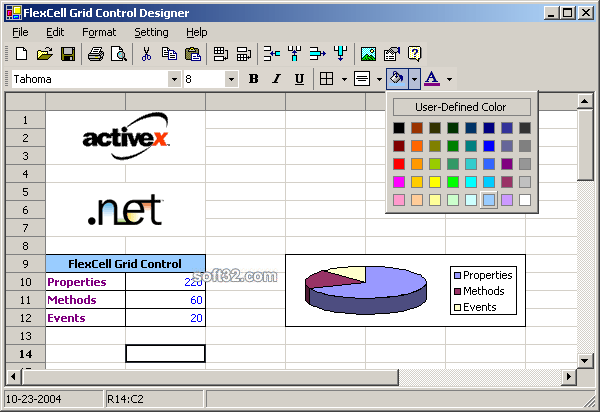Click the horizontal scrollbar right arrow
The height and width of the screenshot is (412, 600).
click(x=569, y=377)
